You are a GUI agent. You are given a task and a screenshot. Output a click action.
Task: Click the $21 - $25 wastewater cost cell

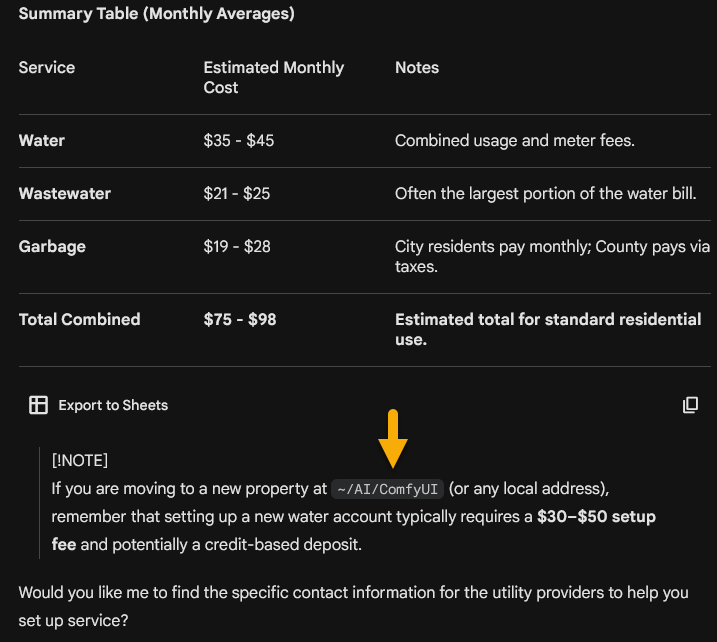pos(236,193)
